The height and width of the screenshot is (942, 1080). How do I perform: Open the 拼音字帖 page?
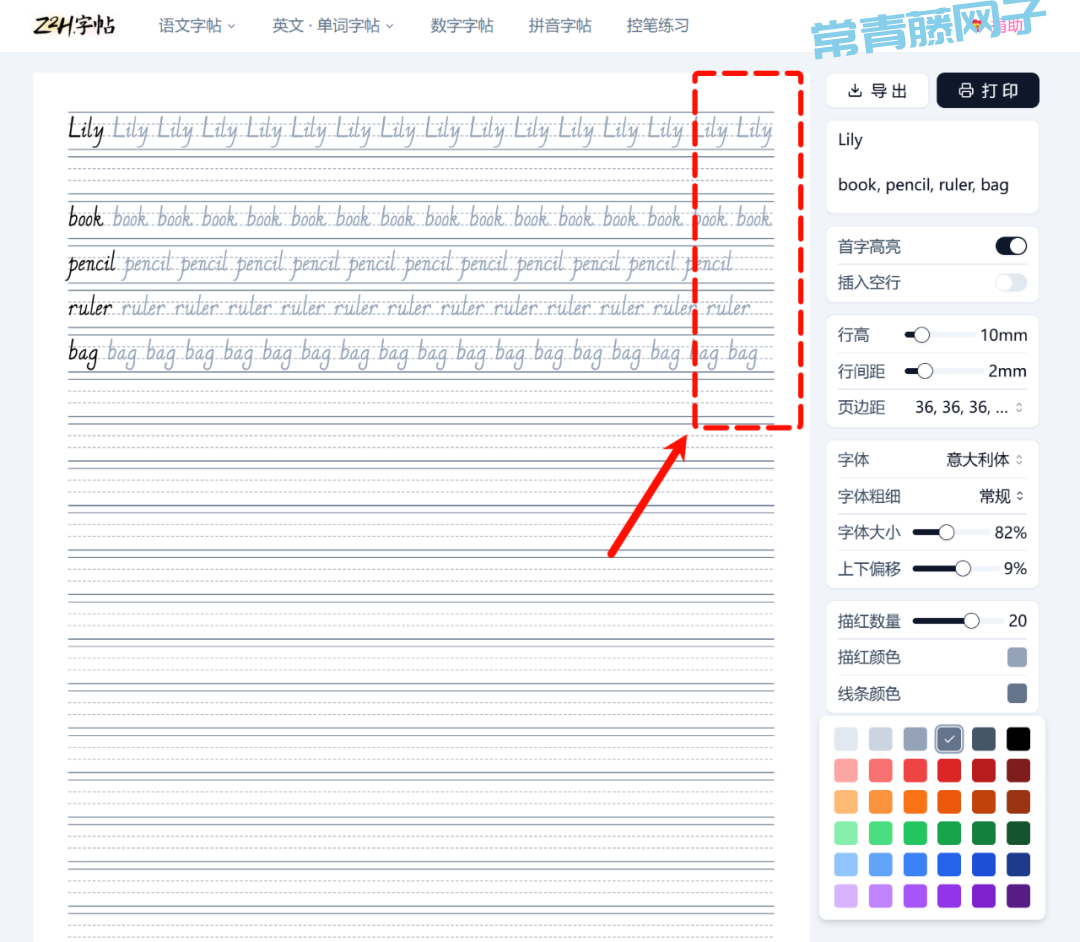click(x=560, y=26)
